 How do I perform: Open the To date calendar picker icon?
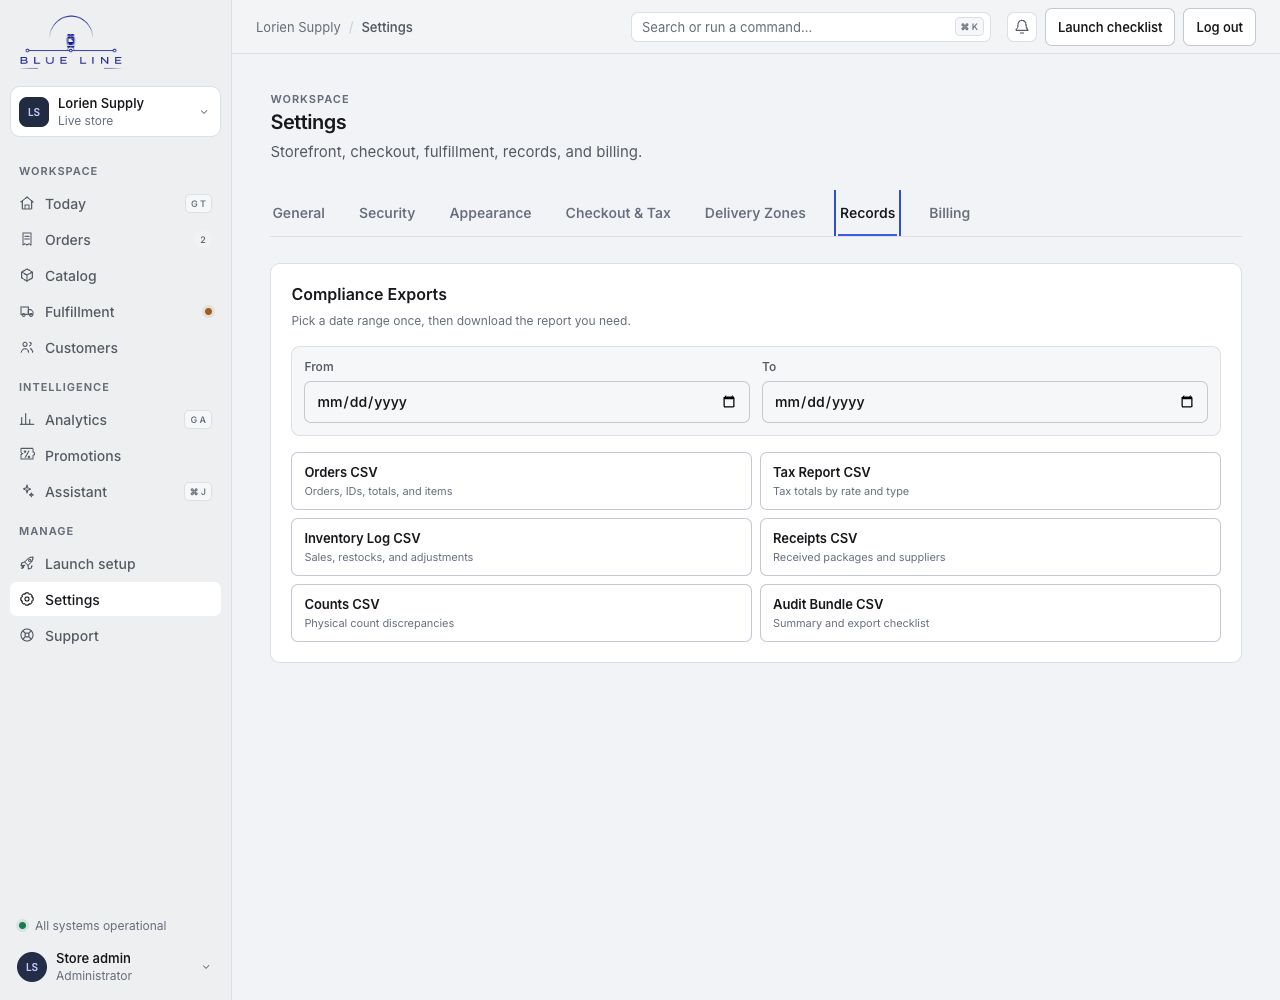tap(1187, 402)
